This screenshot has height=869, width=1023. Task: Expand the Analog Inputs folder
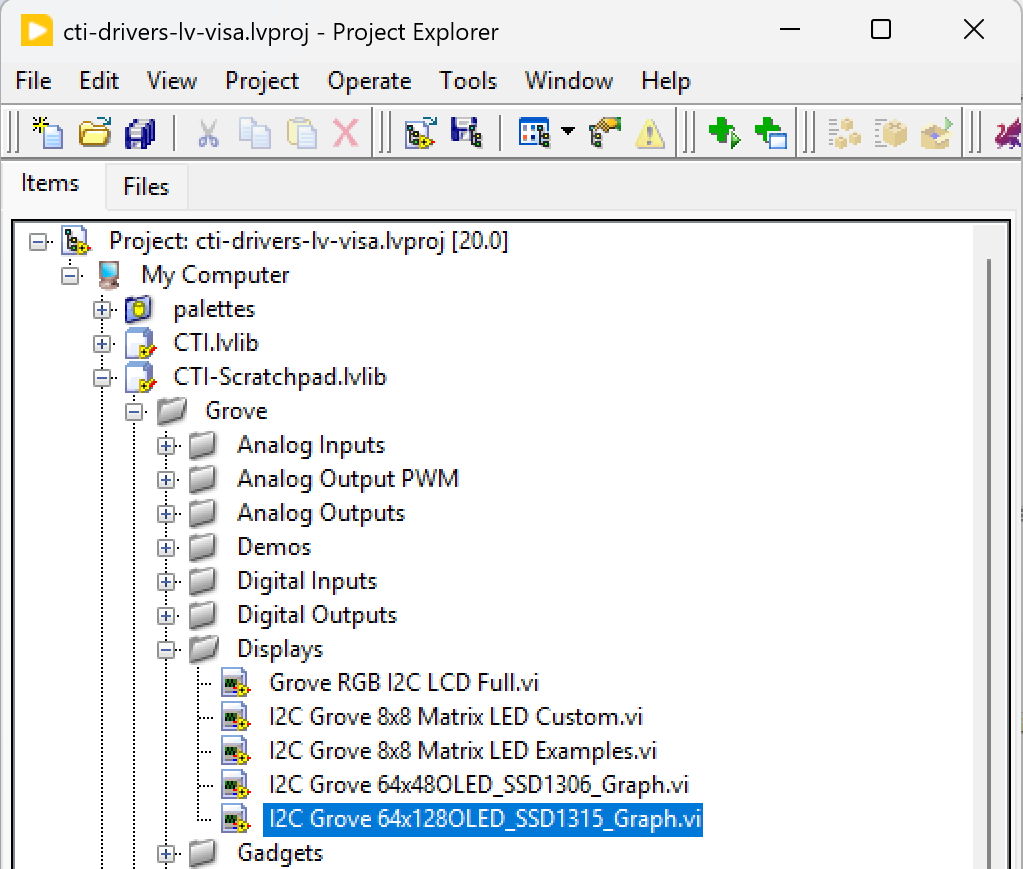(167, 445)
